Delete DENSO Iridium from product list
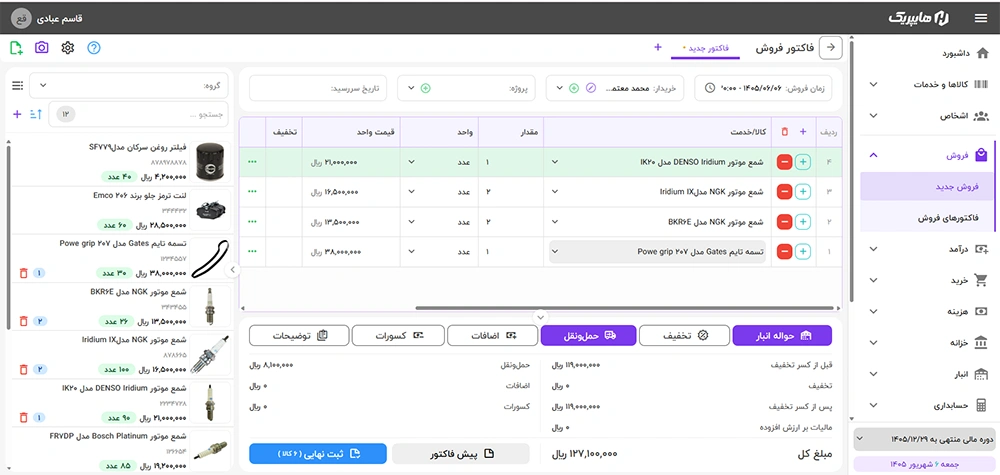This screenshot has width=1000, height=475. 24,418
